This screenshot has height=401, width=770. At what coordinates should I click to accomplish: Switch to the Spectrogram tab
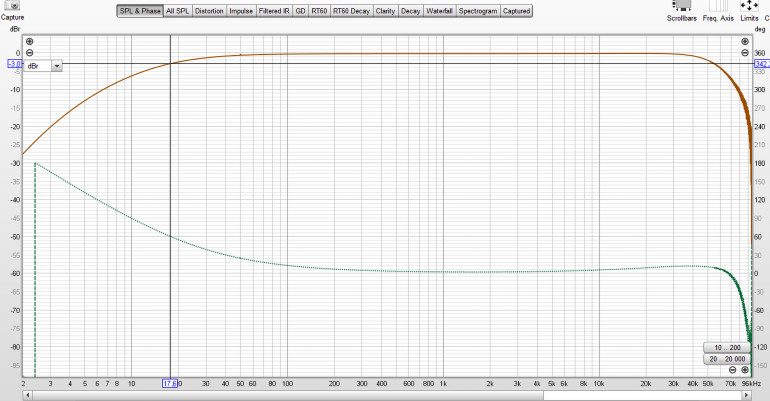(x=477, y=11)
